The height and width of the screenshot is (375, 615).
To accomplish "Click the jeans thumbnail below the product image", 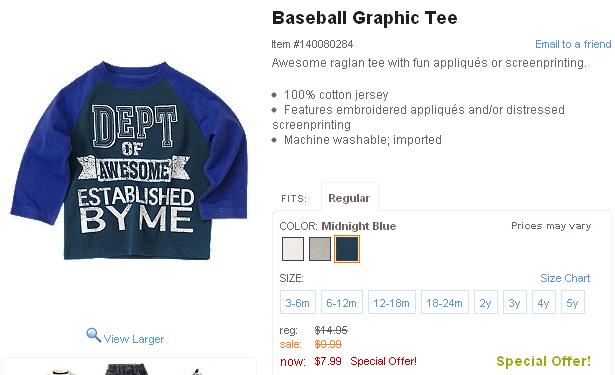I will point(127,370).
